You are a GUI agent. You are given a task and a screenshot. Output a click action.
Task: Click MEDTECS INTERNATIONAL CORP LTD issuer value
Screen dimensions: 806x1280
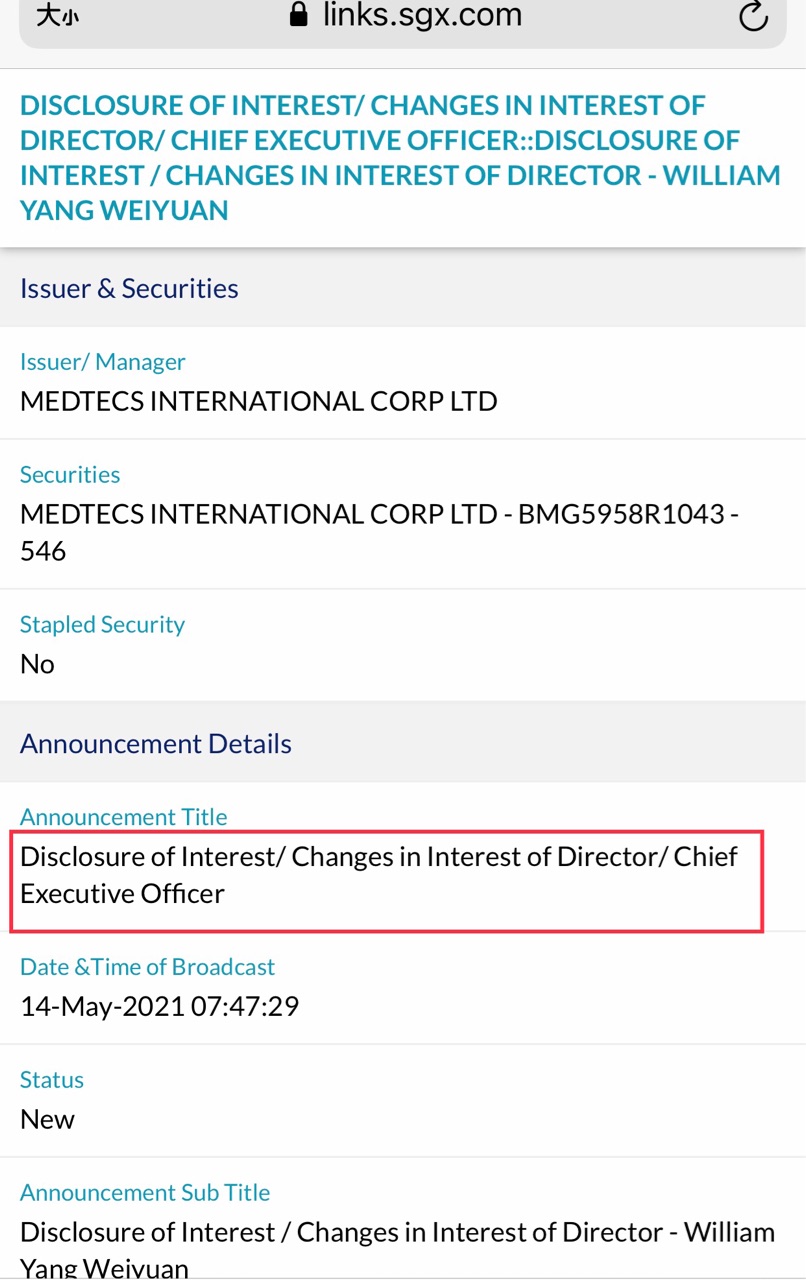click(x=258, y=402)
